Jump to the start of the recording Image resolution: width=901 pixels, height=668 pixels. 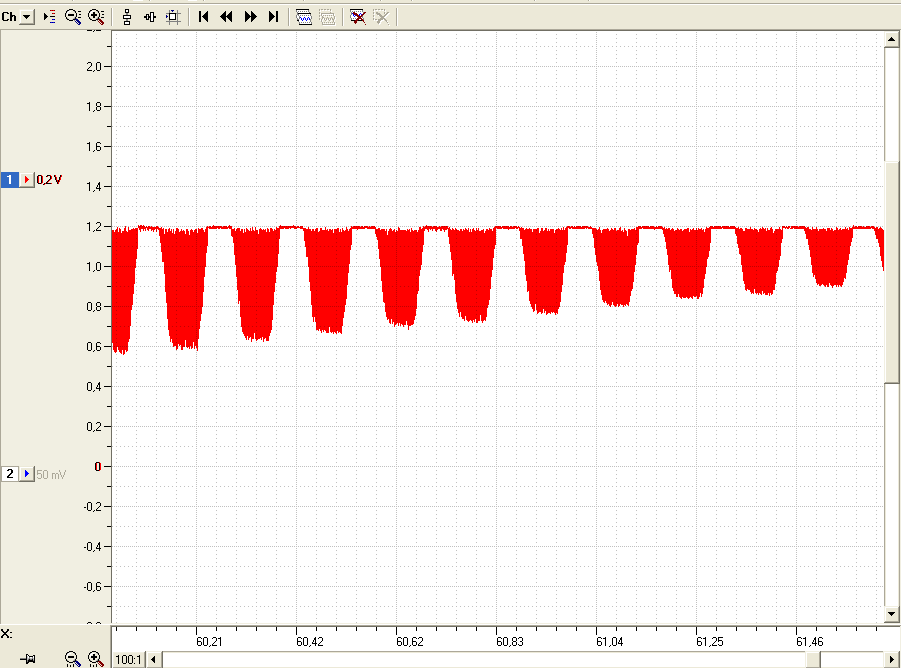(203, 17)
